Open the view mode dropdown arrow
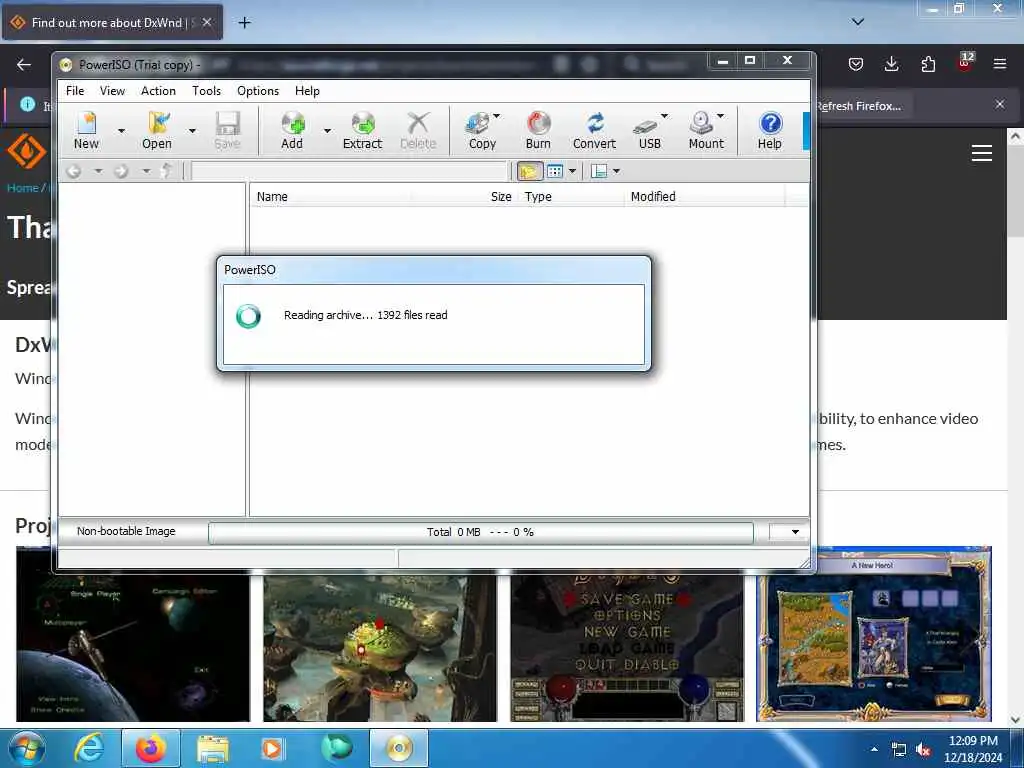 pyautogui.click(x=573, y=171)
